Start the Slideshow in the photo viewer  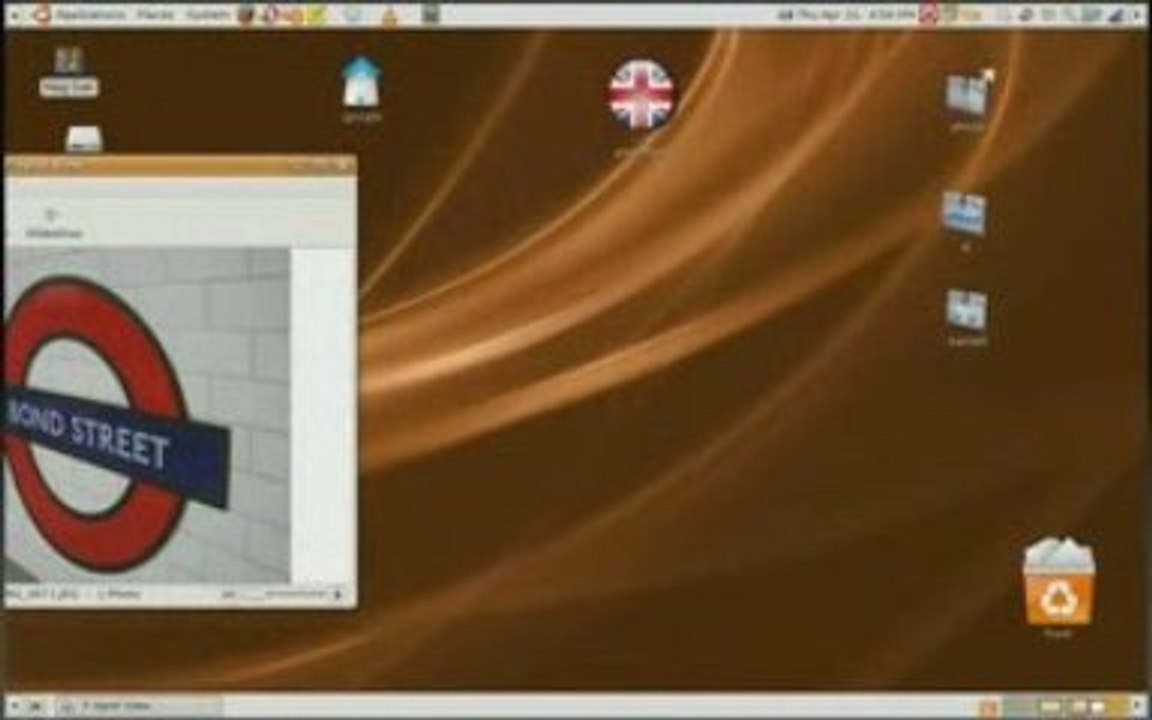coord(54,223)
